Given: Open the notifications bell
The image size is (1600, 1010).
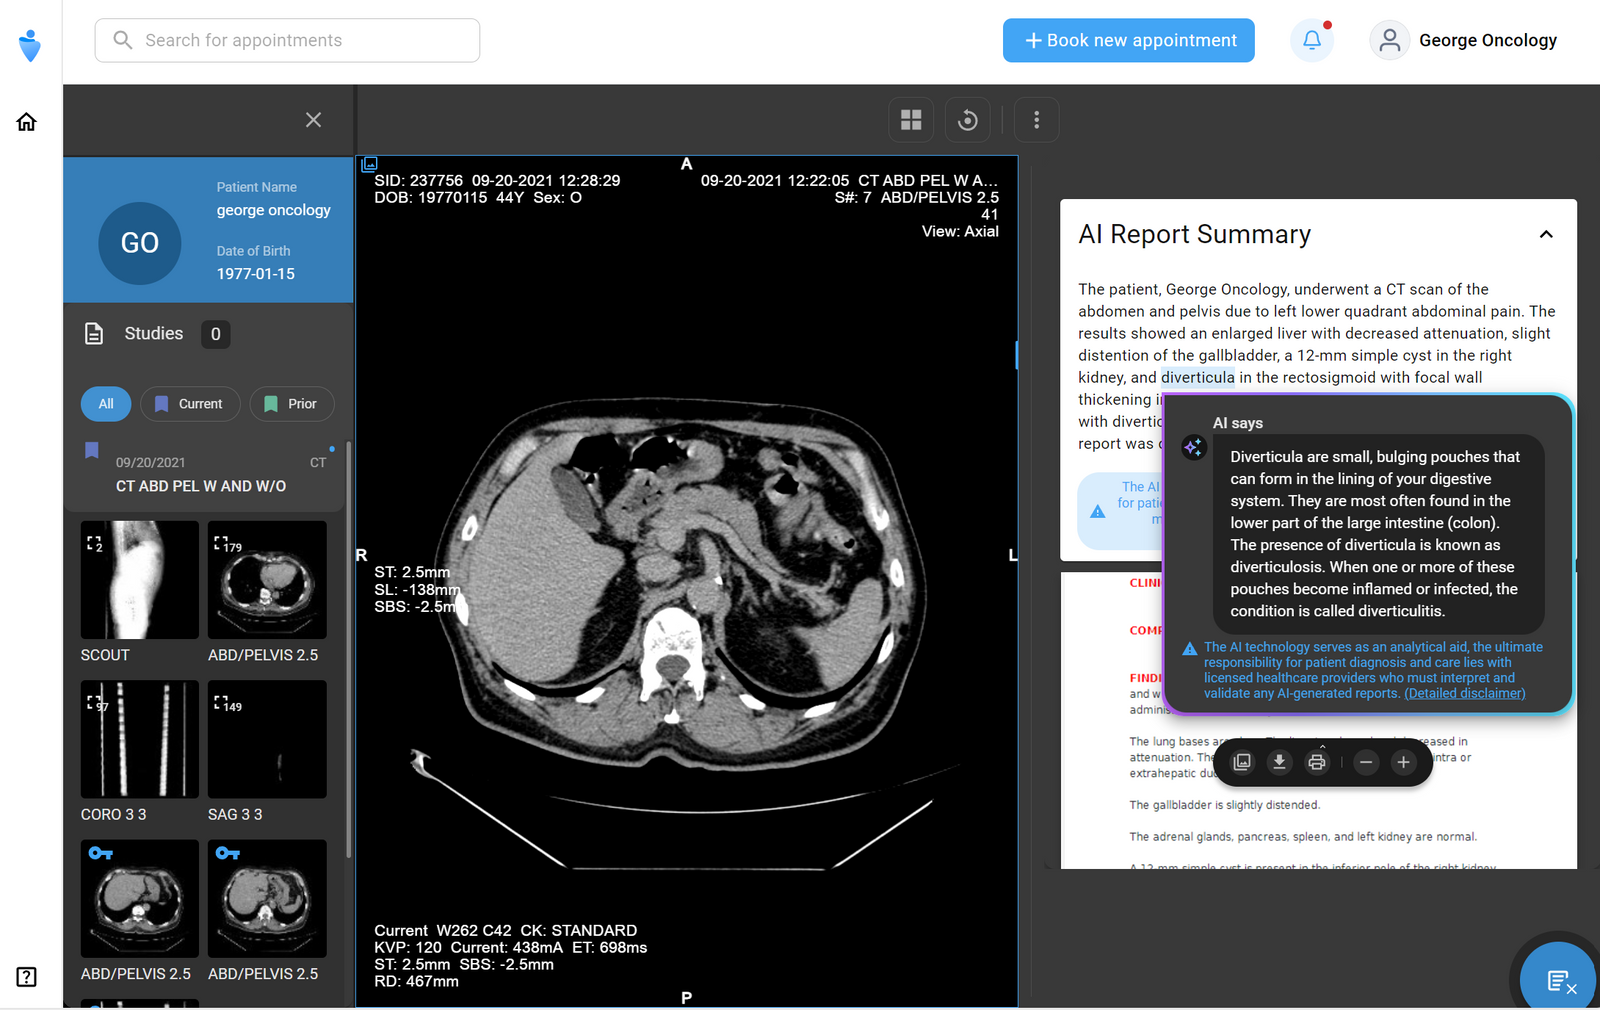Looking at the screenshot, I should click(1311, 40).
